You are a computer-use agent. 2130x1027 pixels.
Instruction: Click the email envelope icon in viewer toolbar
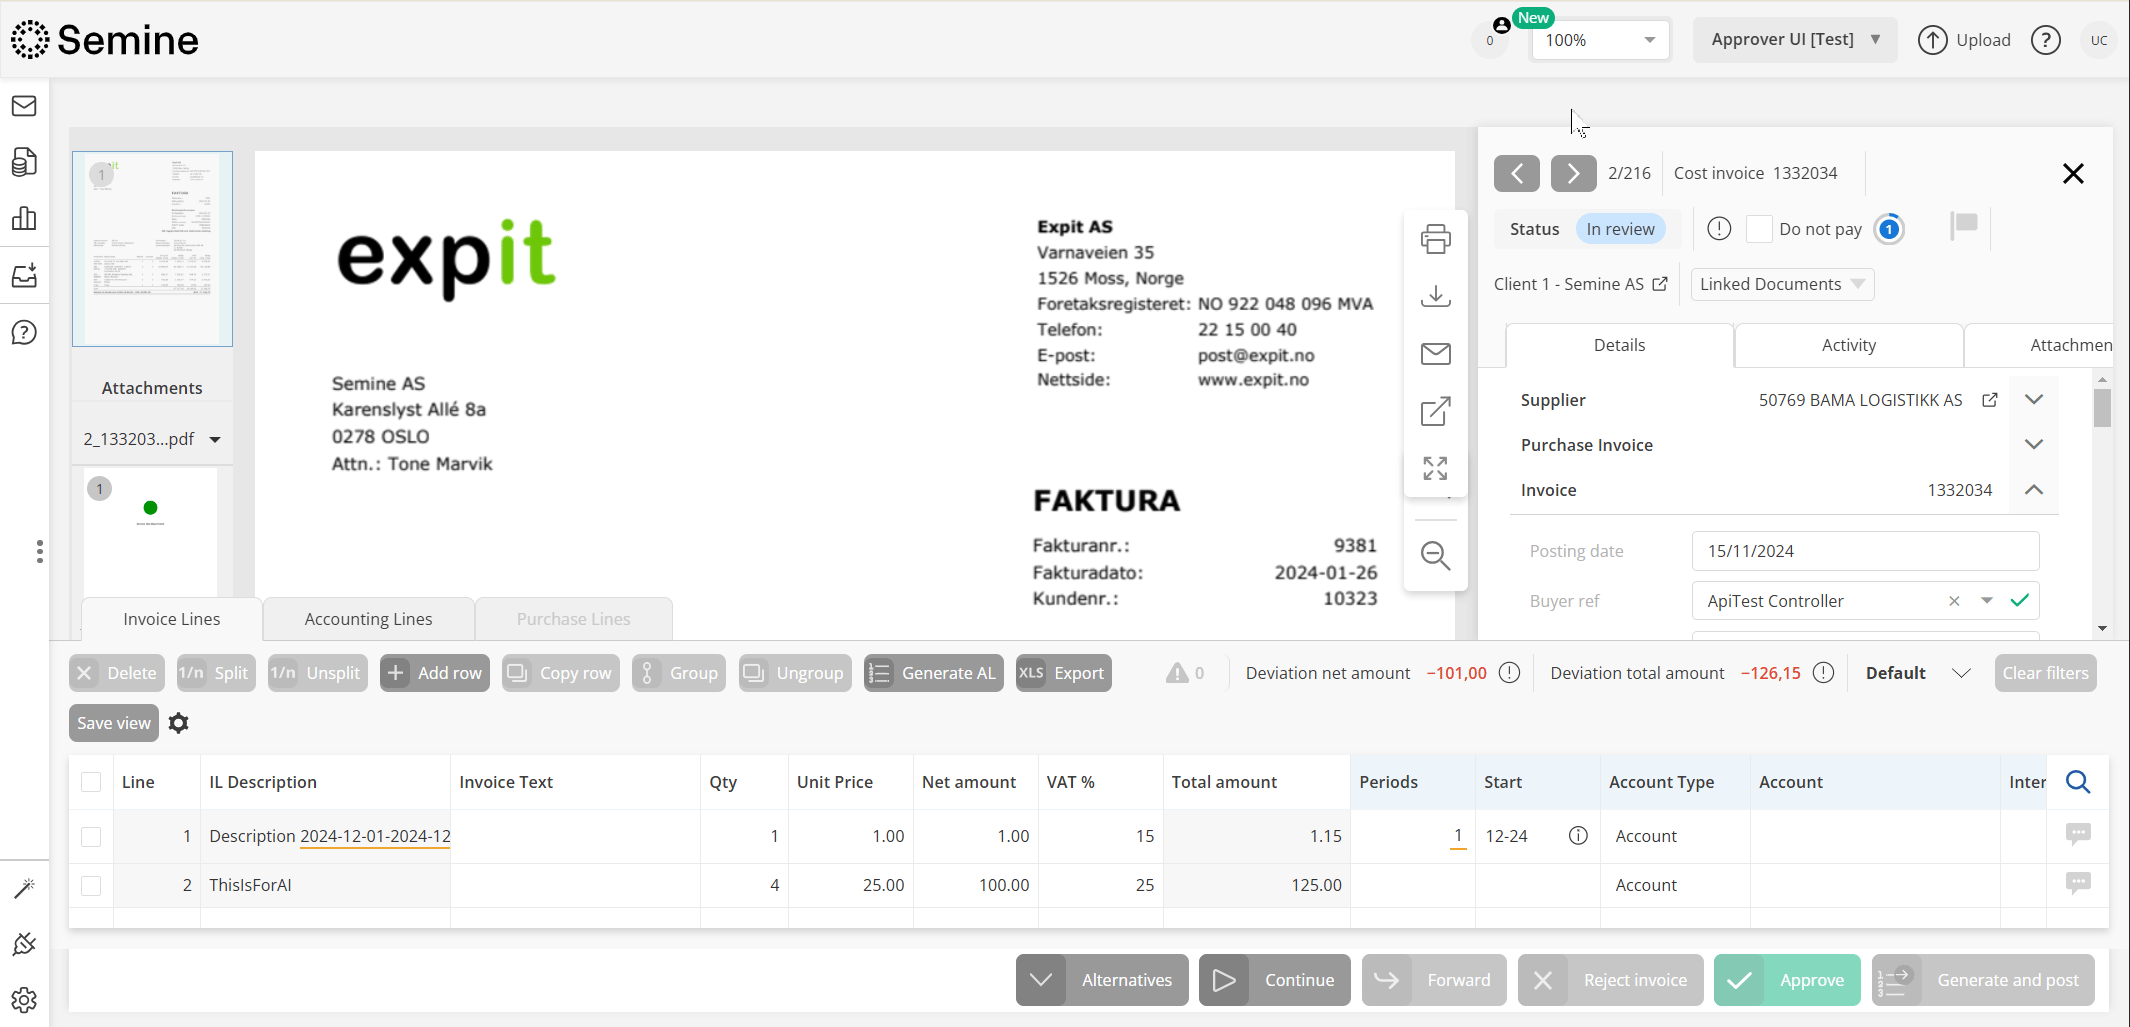pos(1435,353)
